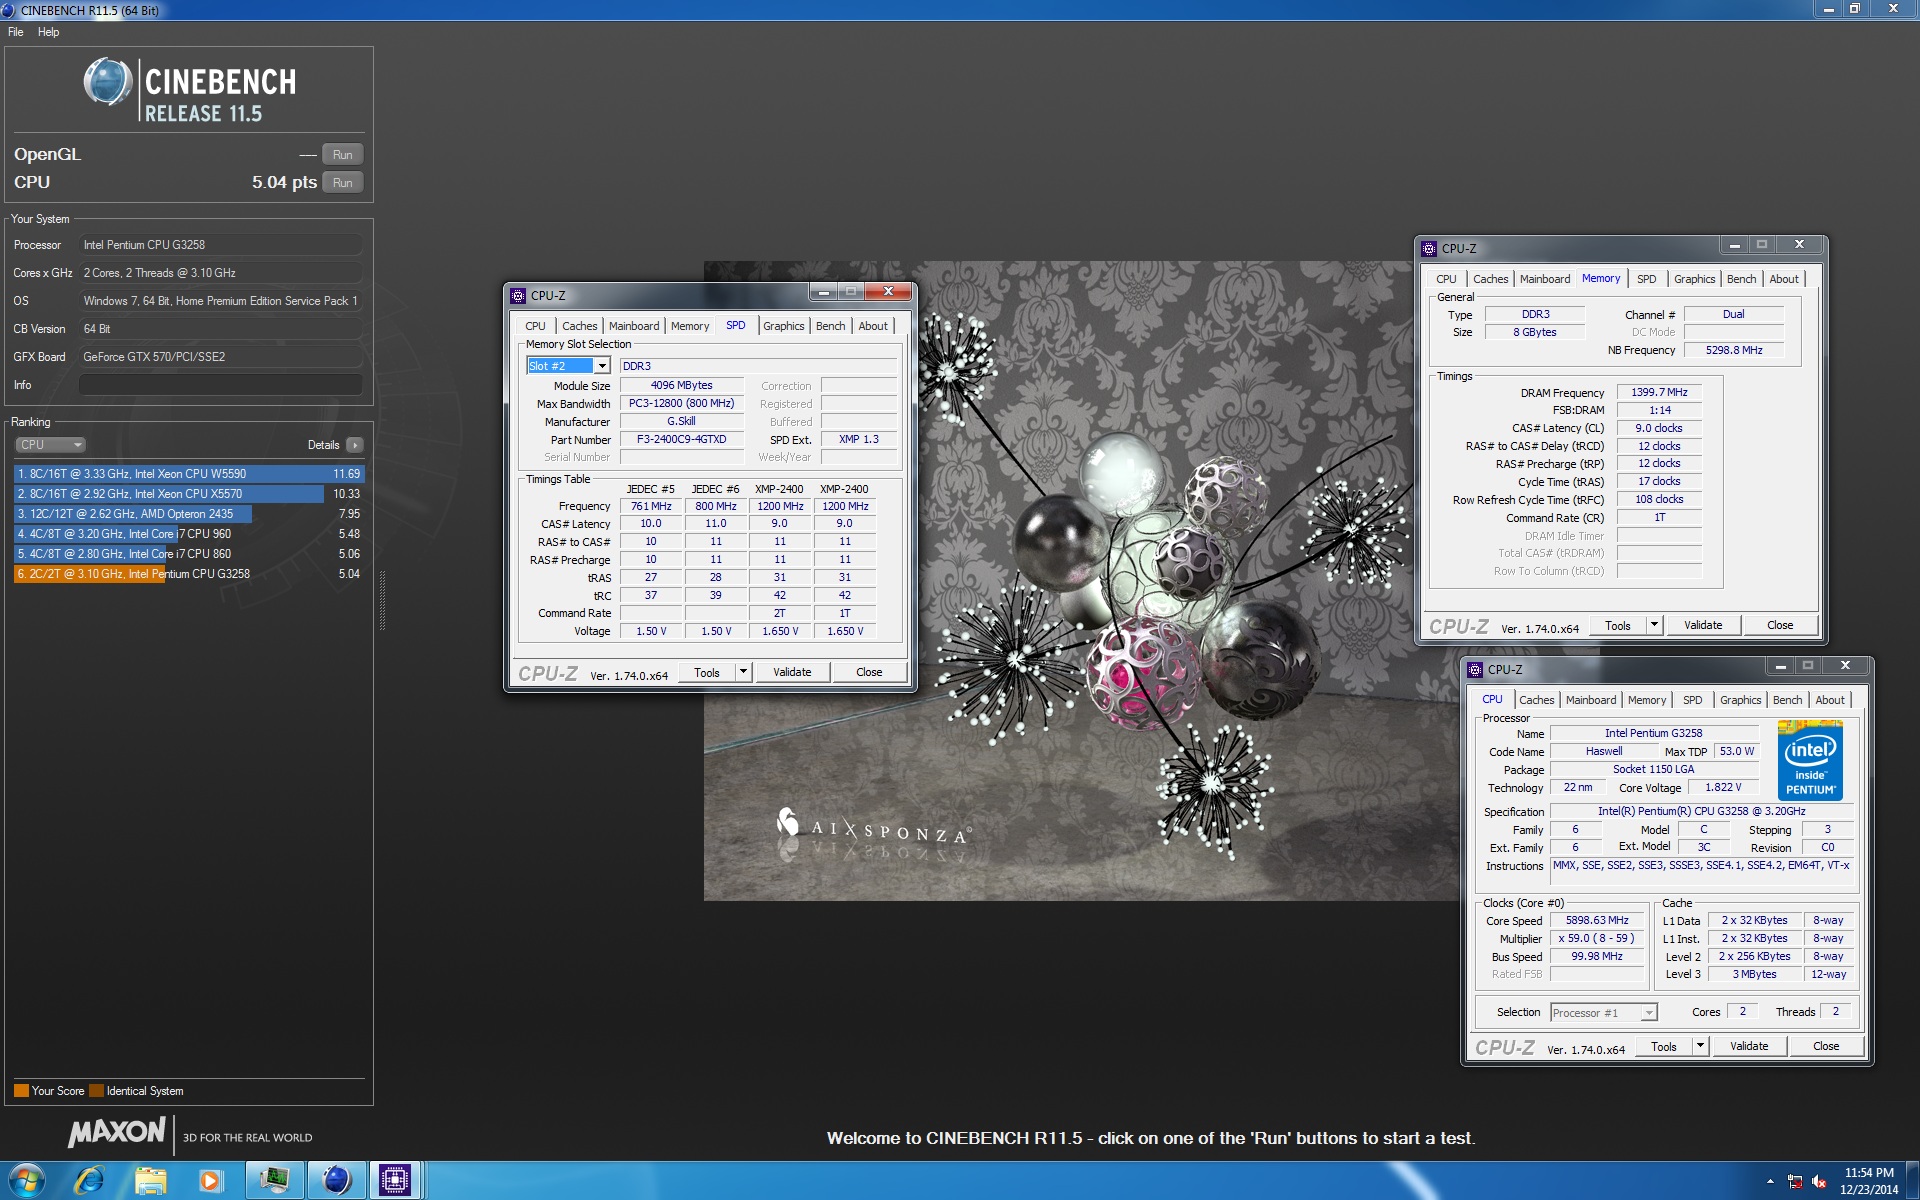Switch to Mainboard tab in CPU window
1920x1200 pixels.
pyautogui.click(x=1590, y=700)
